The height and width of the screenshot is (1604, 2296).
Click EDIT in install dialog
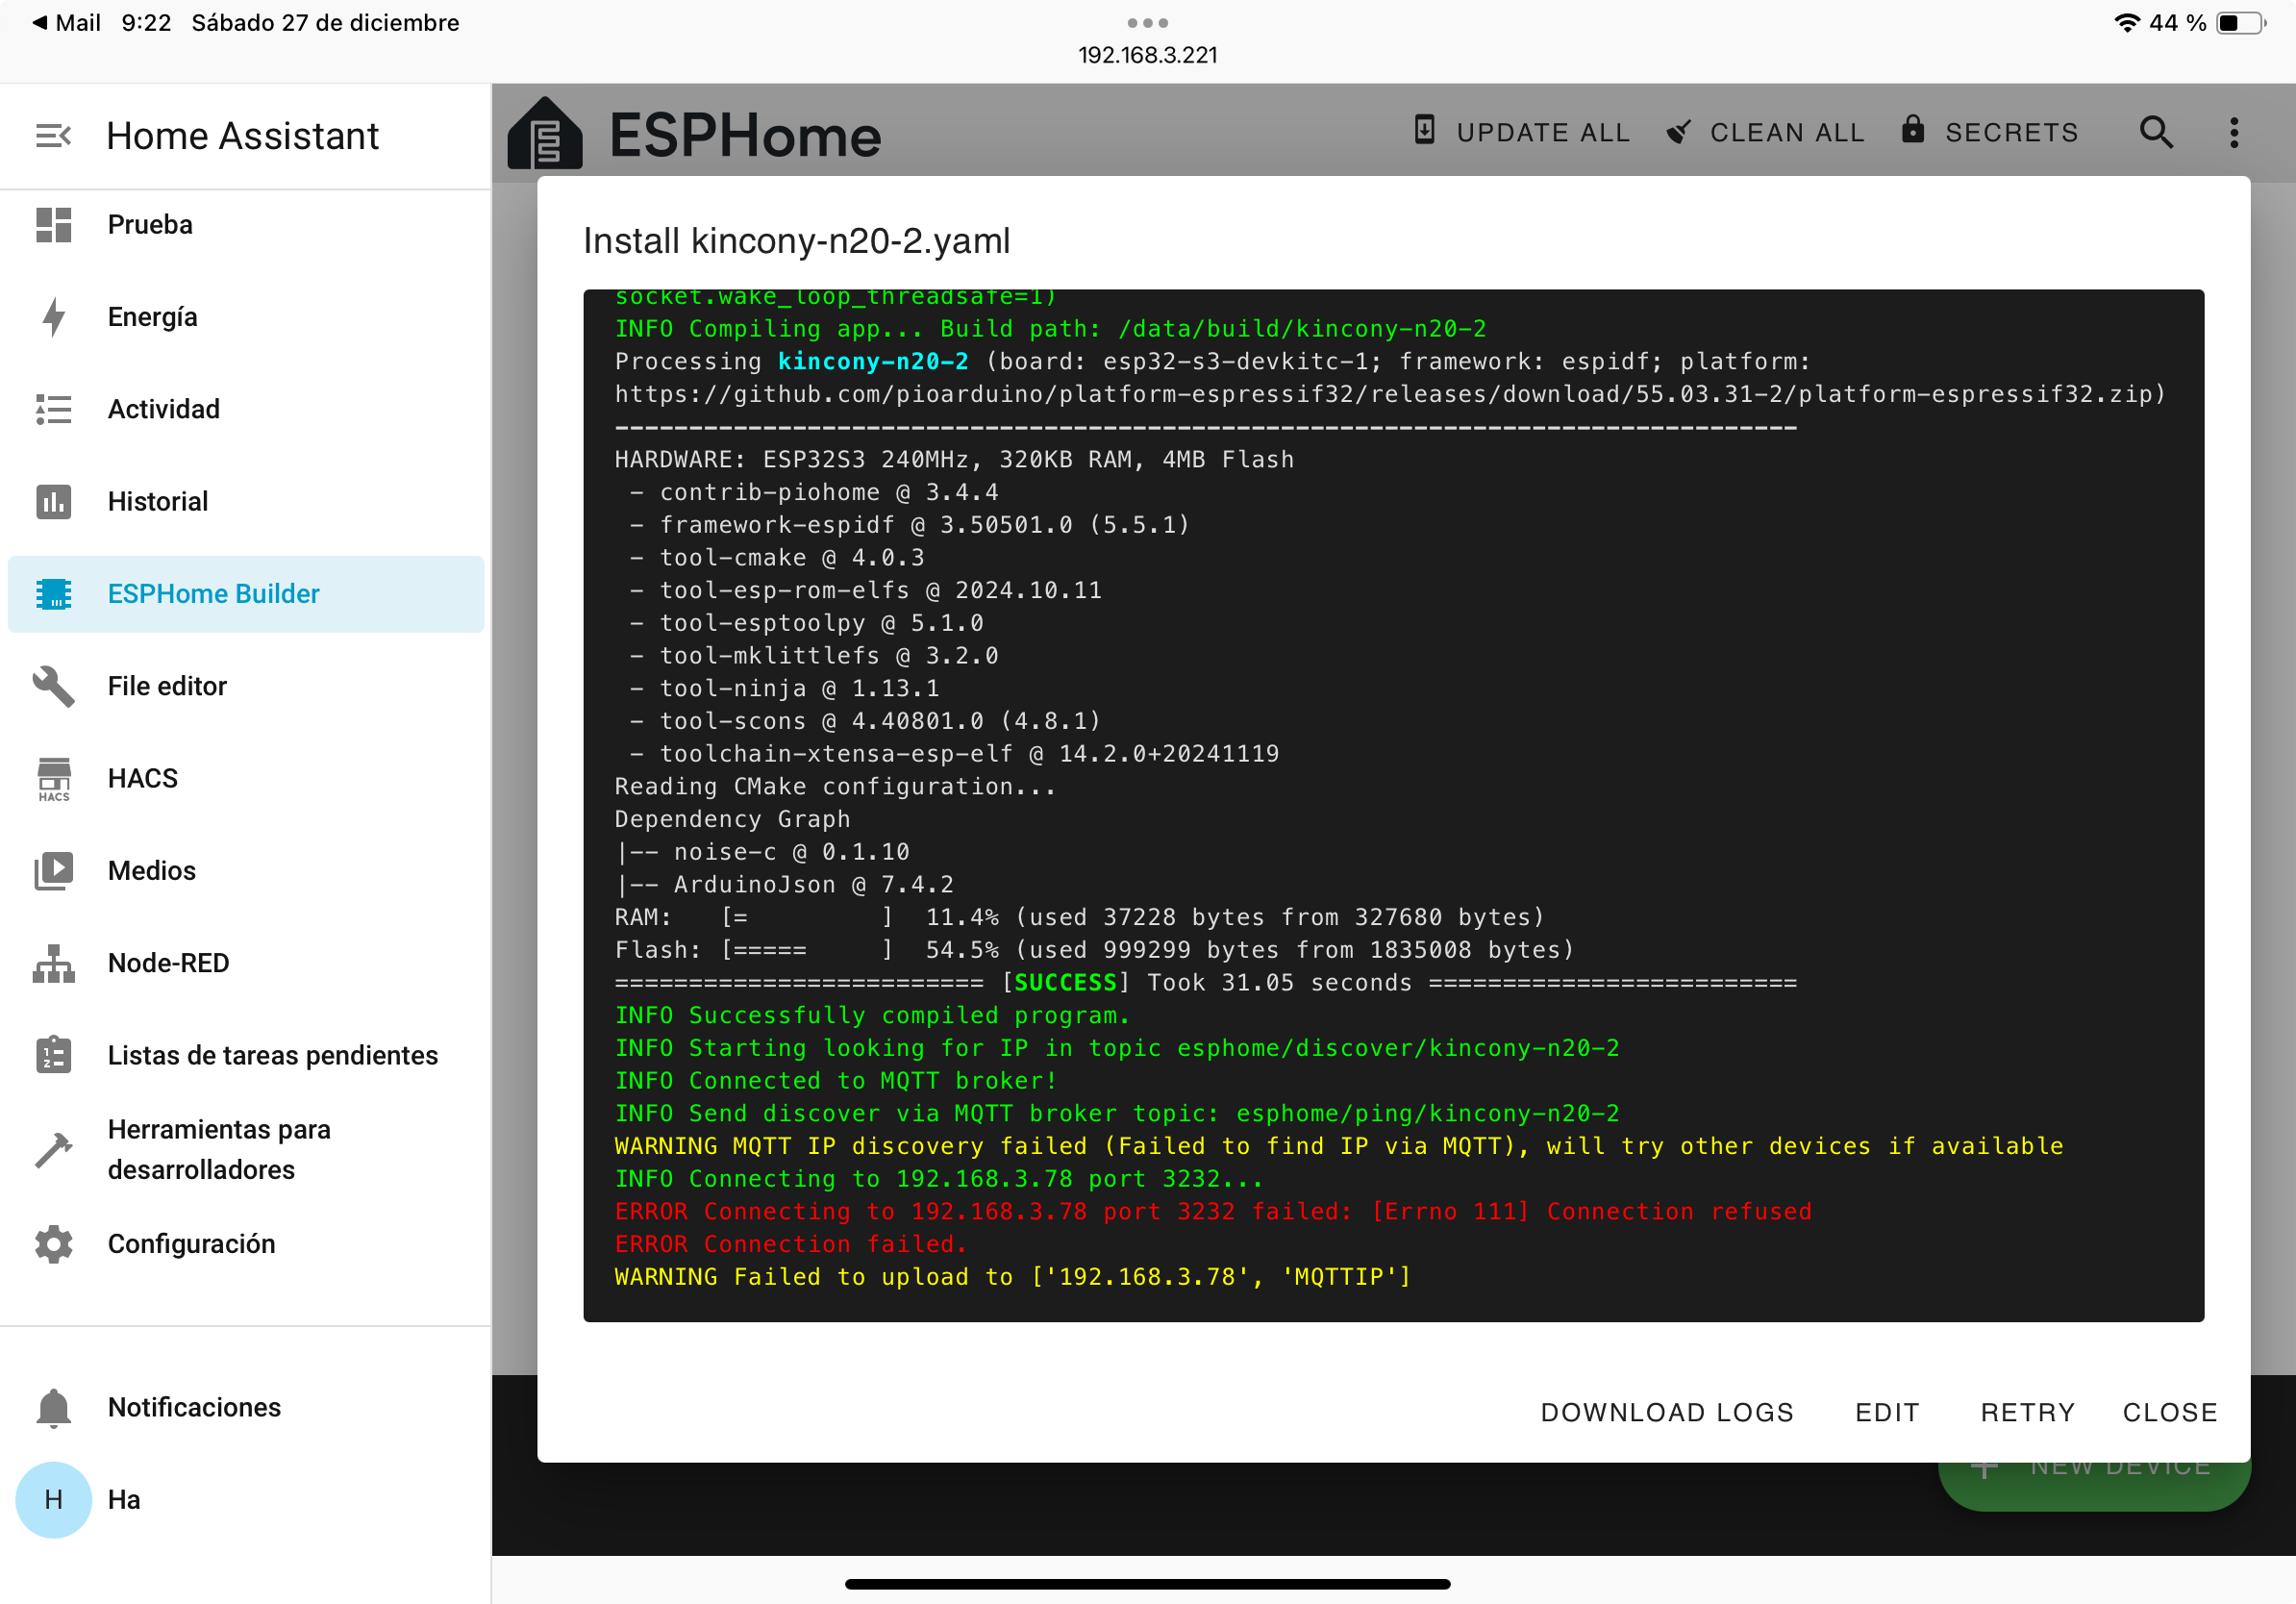pyautogui.click(x=1887, y=1412)
